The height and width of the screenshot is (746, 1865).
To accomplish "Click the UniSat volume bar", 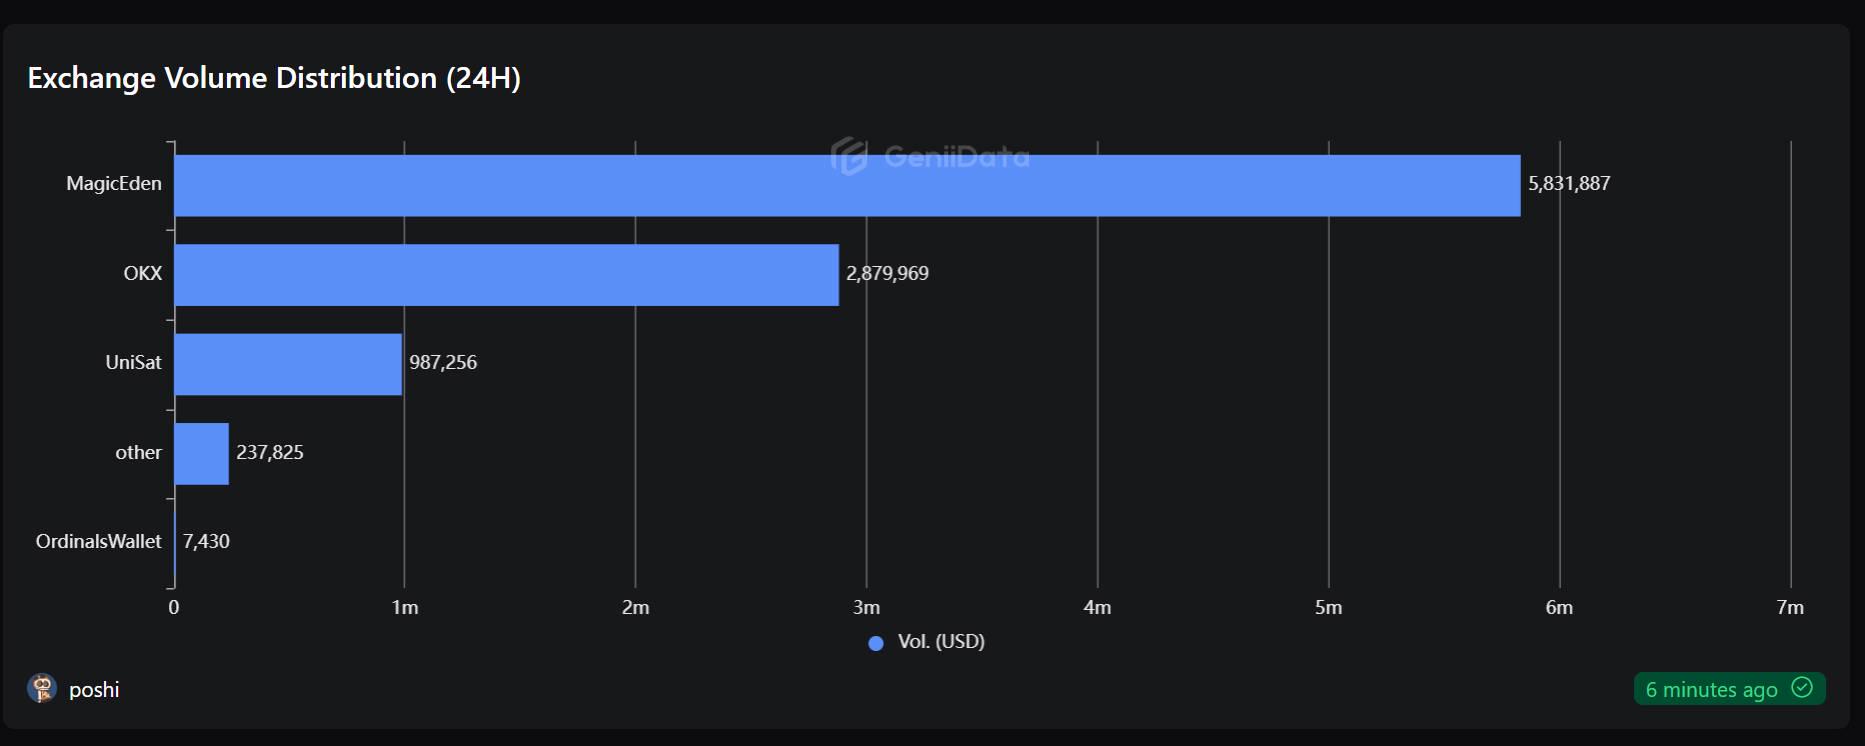I will coord(288,364).
